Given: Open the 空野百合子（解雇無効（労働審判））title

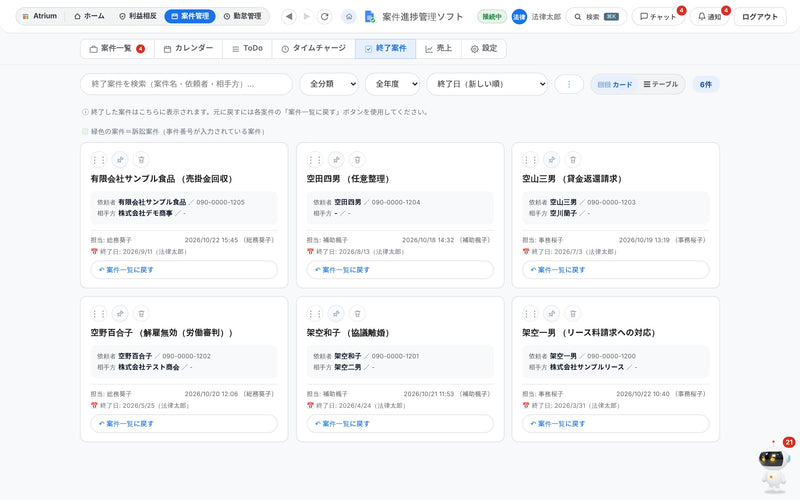Looking at the screenshot, I should pyautogui.click(x=162, y=333).
